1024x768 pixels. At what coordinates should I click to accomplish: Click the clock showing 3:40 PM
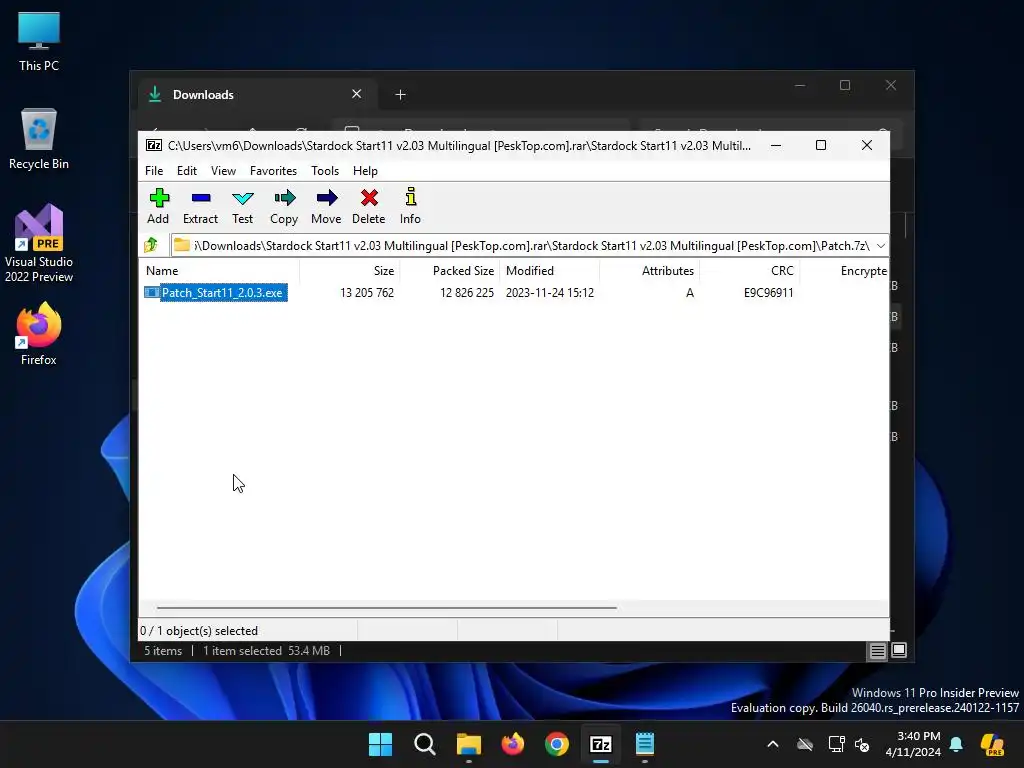pyautogui.click(x=918, y=736)
